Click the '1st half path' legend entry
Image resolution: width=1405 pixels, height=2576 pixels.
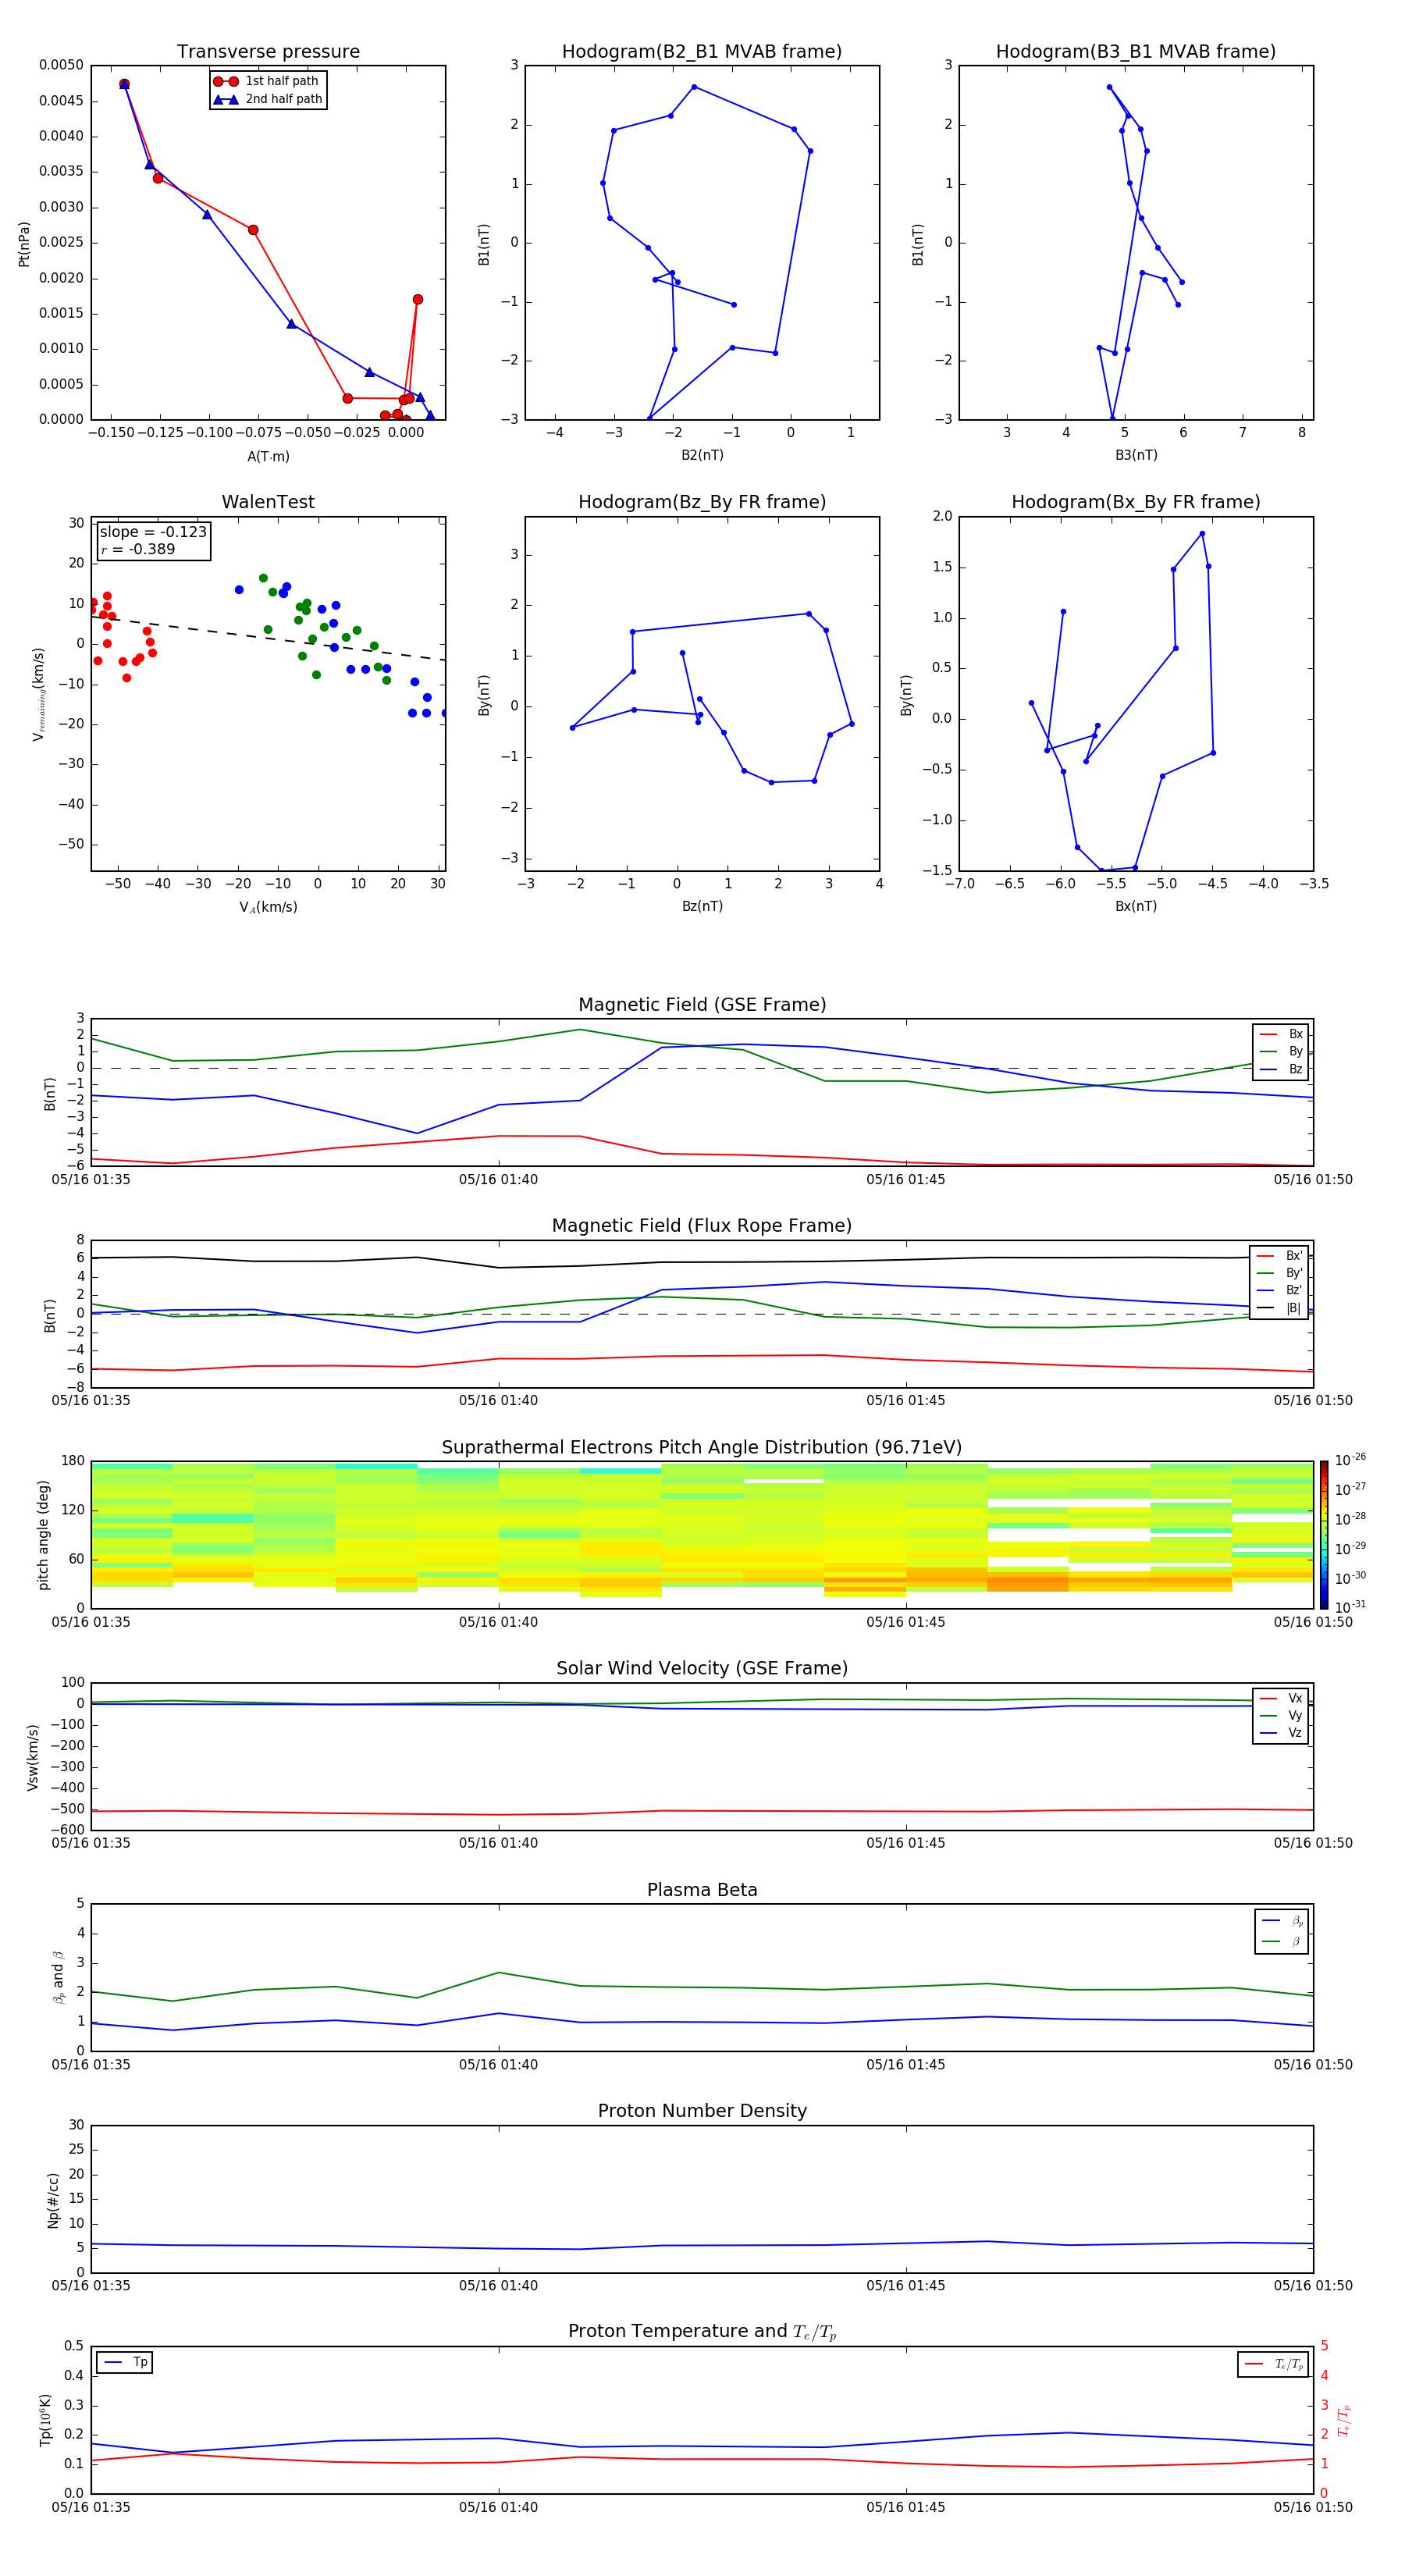pyautogui.click(x=266, y=81)
